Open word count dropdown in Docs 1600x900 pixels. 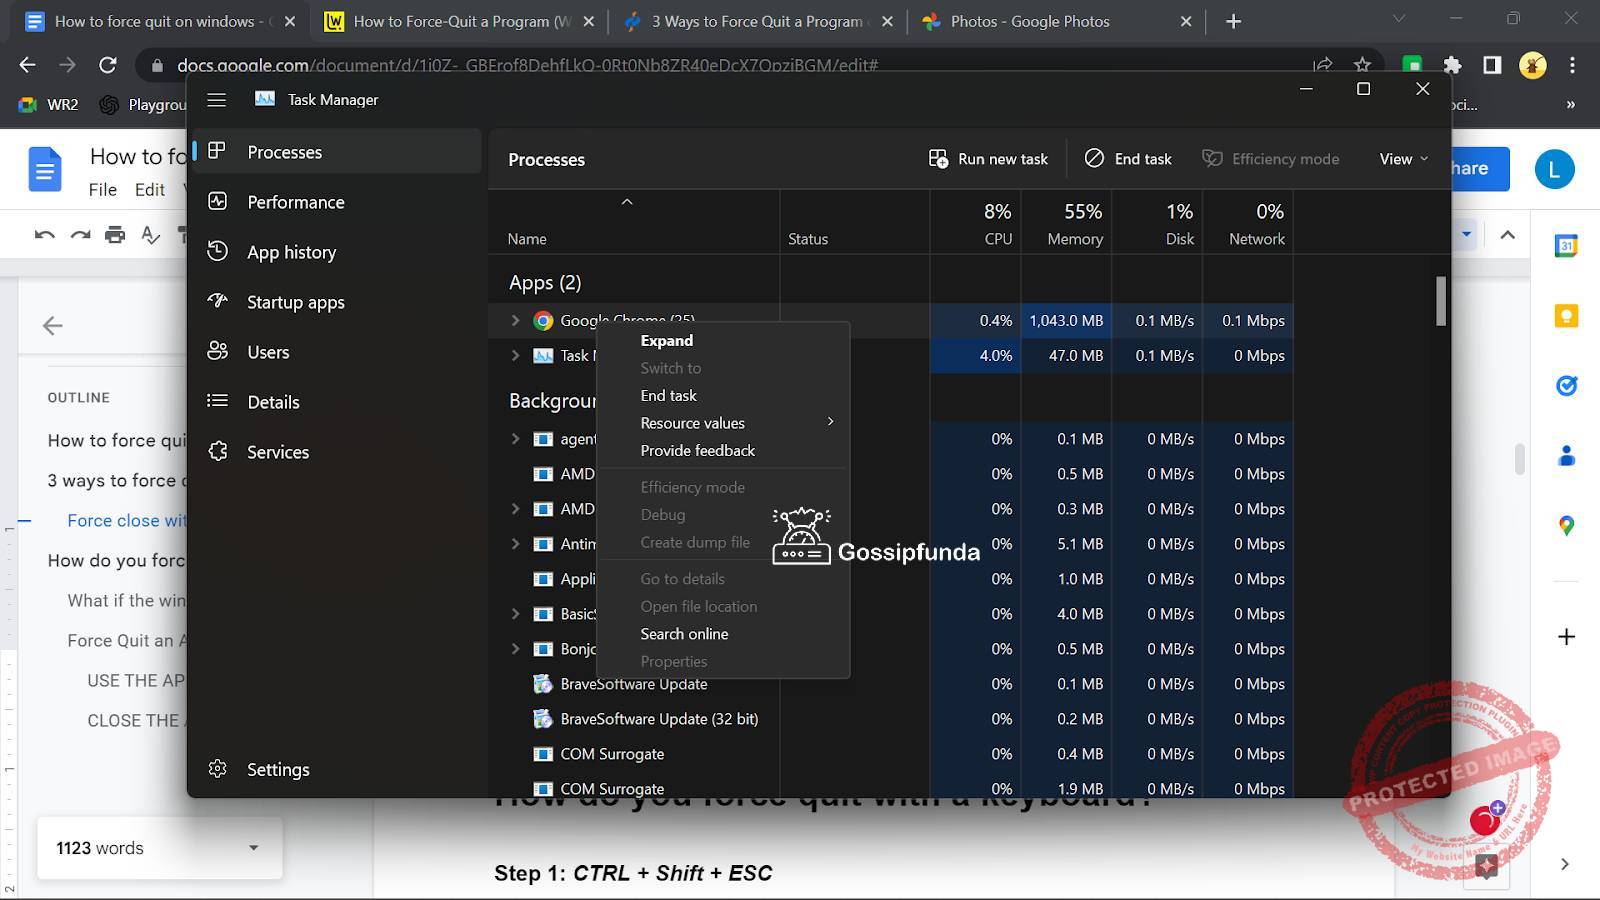pos(254,848)
